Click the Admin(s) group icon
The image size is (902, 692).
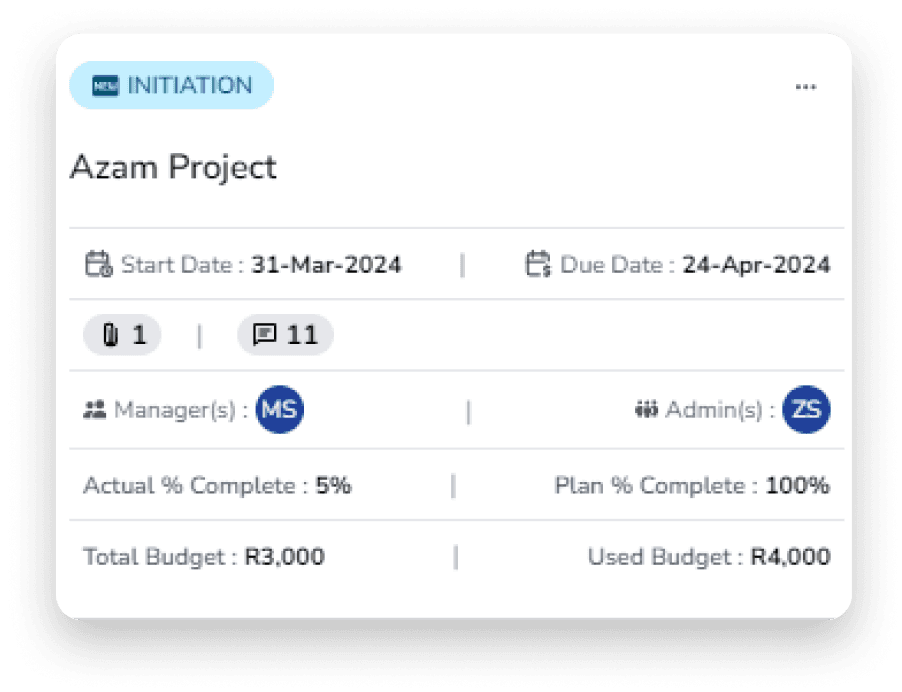point(645,409)
